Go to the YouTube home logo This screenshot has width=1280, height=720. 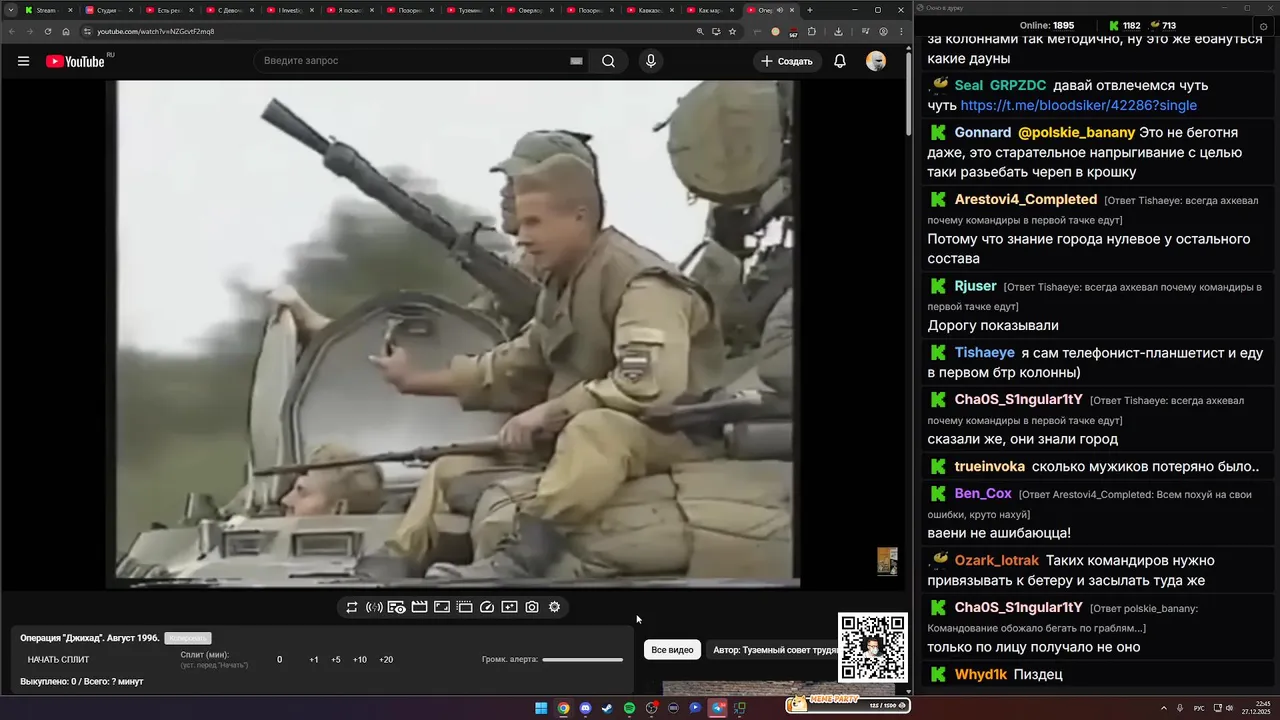(75, 61)
